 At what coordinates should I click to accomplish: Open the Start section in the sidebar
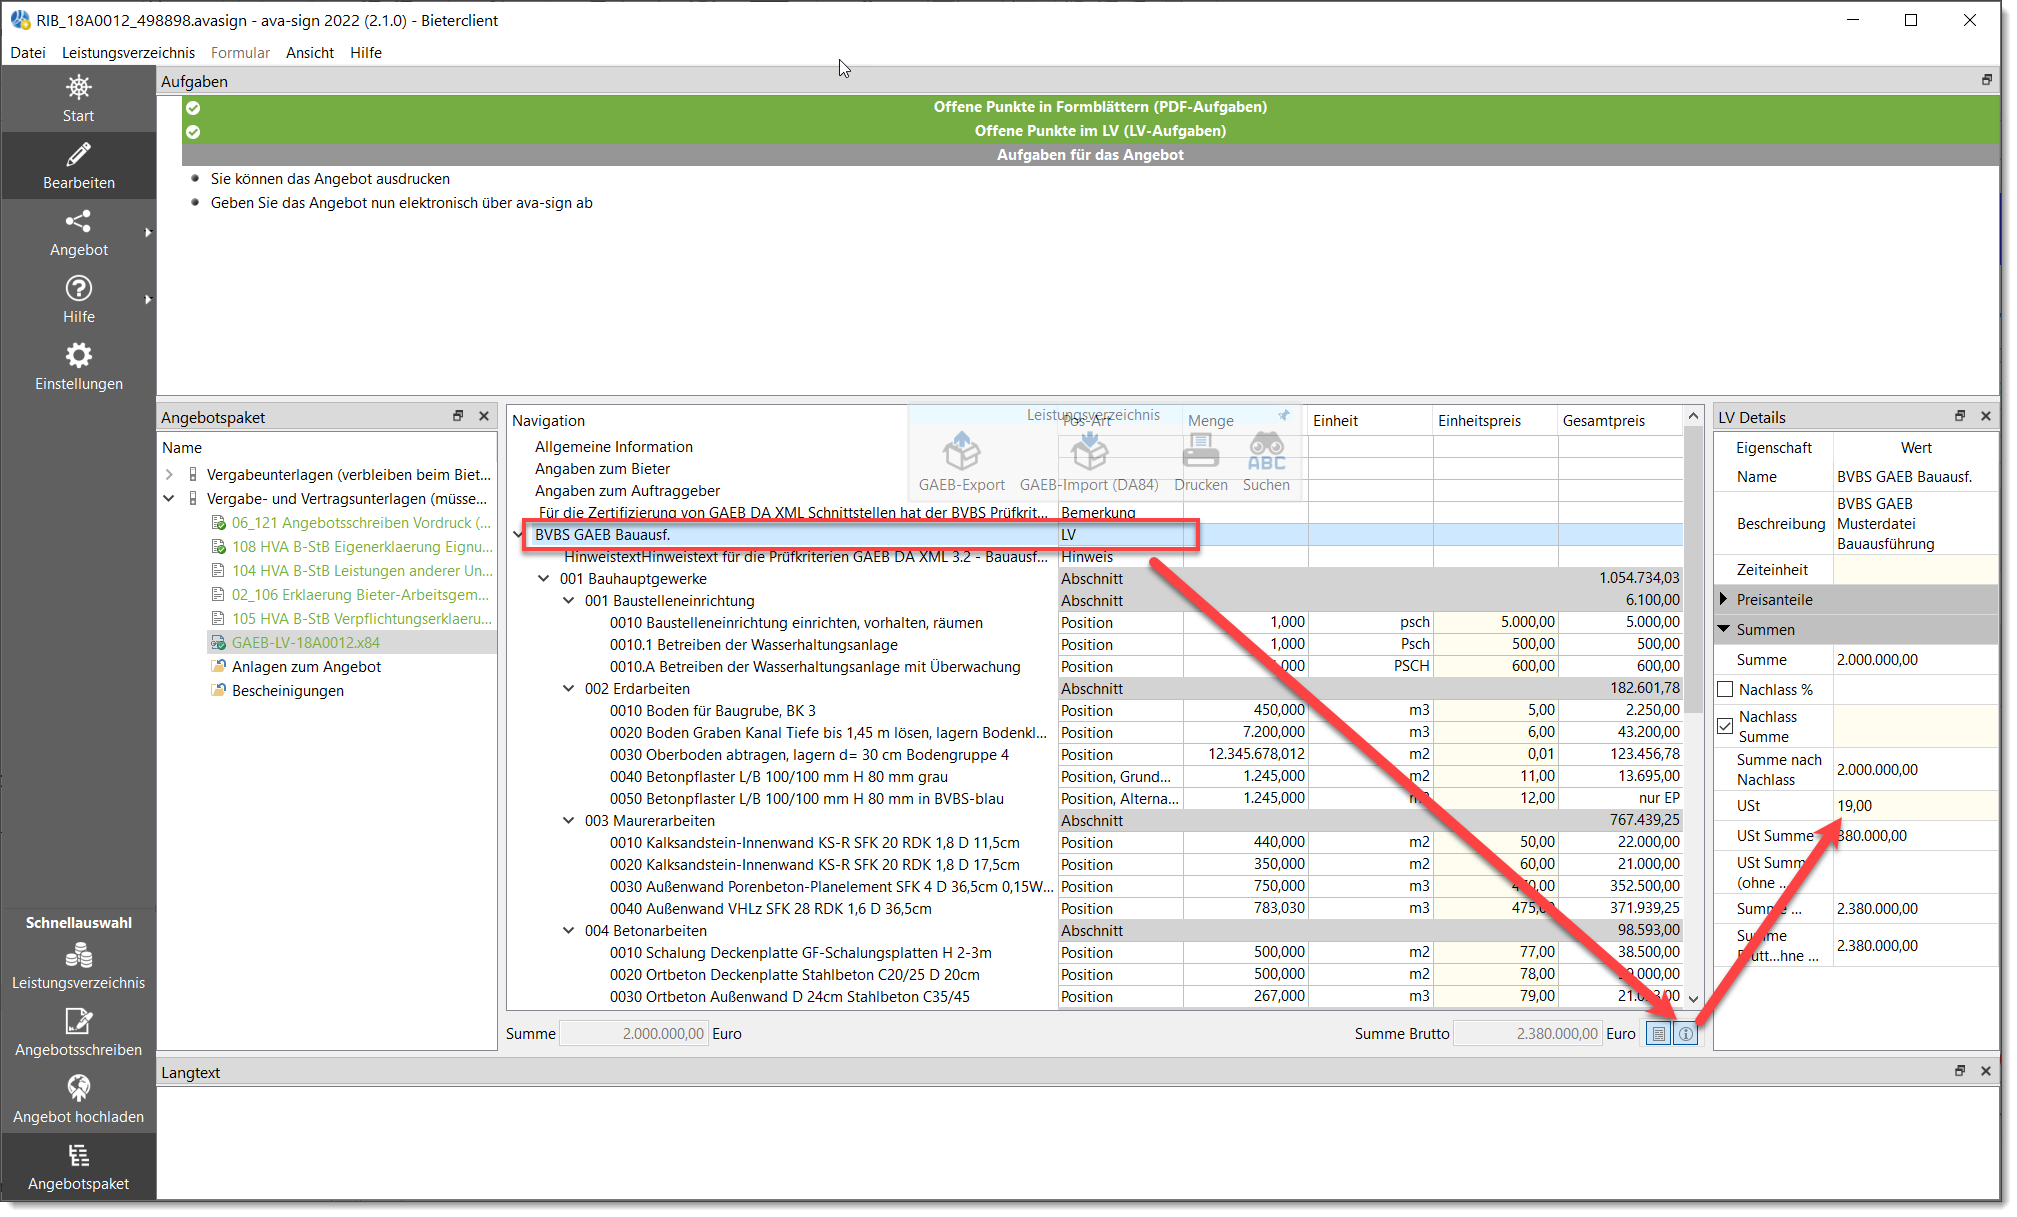[x=78, y=99]
